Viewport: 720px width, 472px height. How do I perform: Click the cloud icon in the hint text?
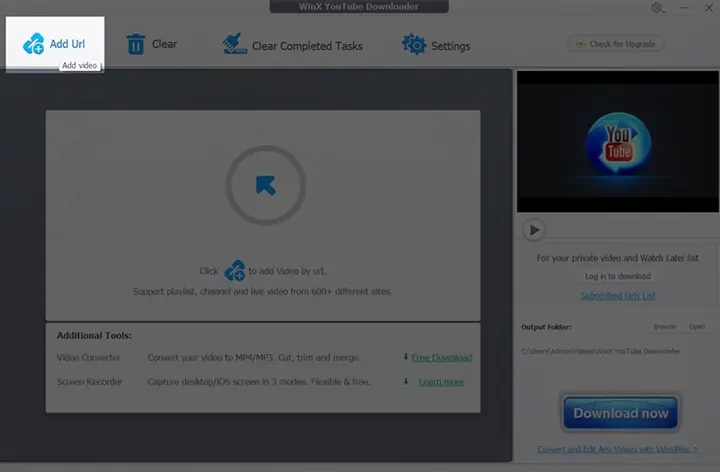click(235, 270)
